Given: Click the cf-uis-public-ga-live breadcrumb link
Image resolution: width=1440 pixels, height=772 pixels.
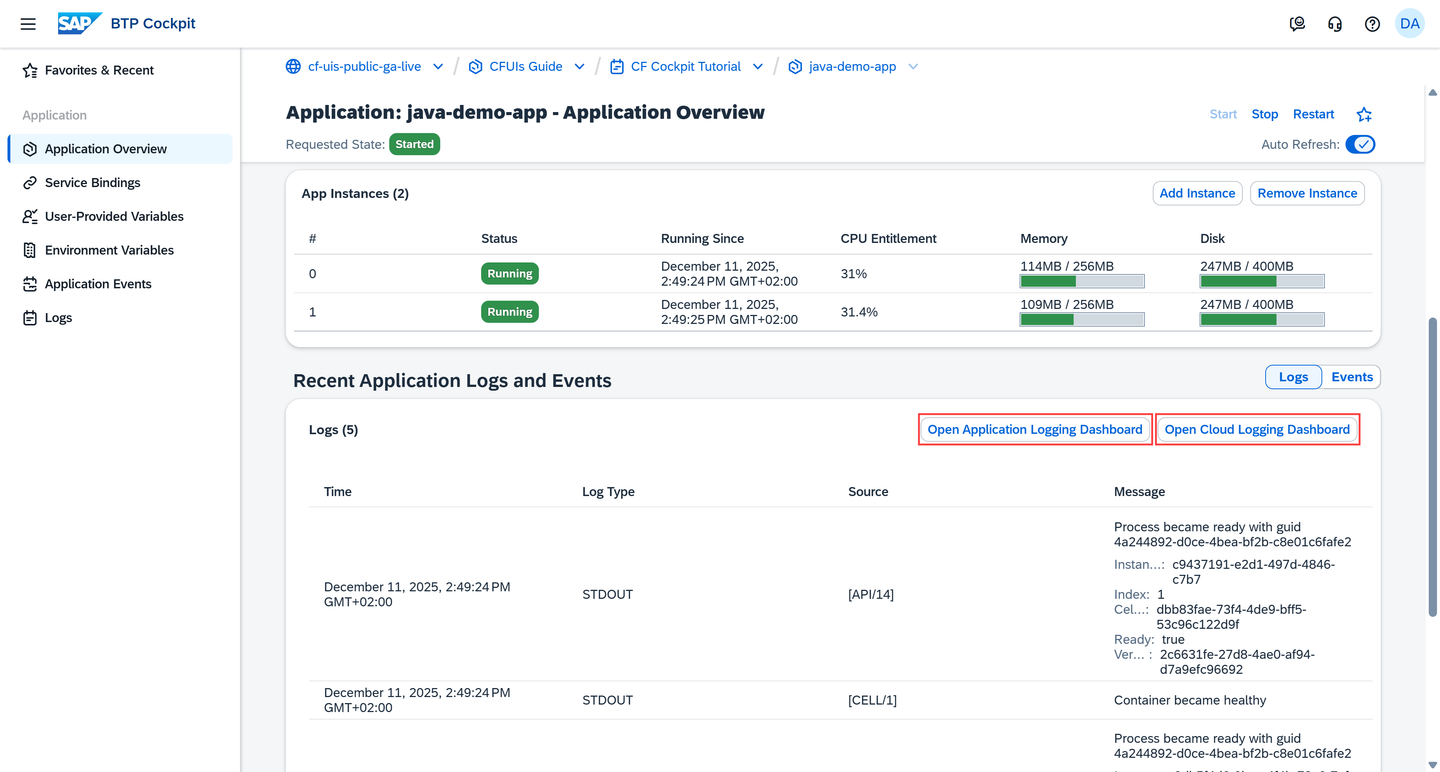Looking at the screenshot, I should click(x=364, y=67).
